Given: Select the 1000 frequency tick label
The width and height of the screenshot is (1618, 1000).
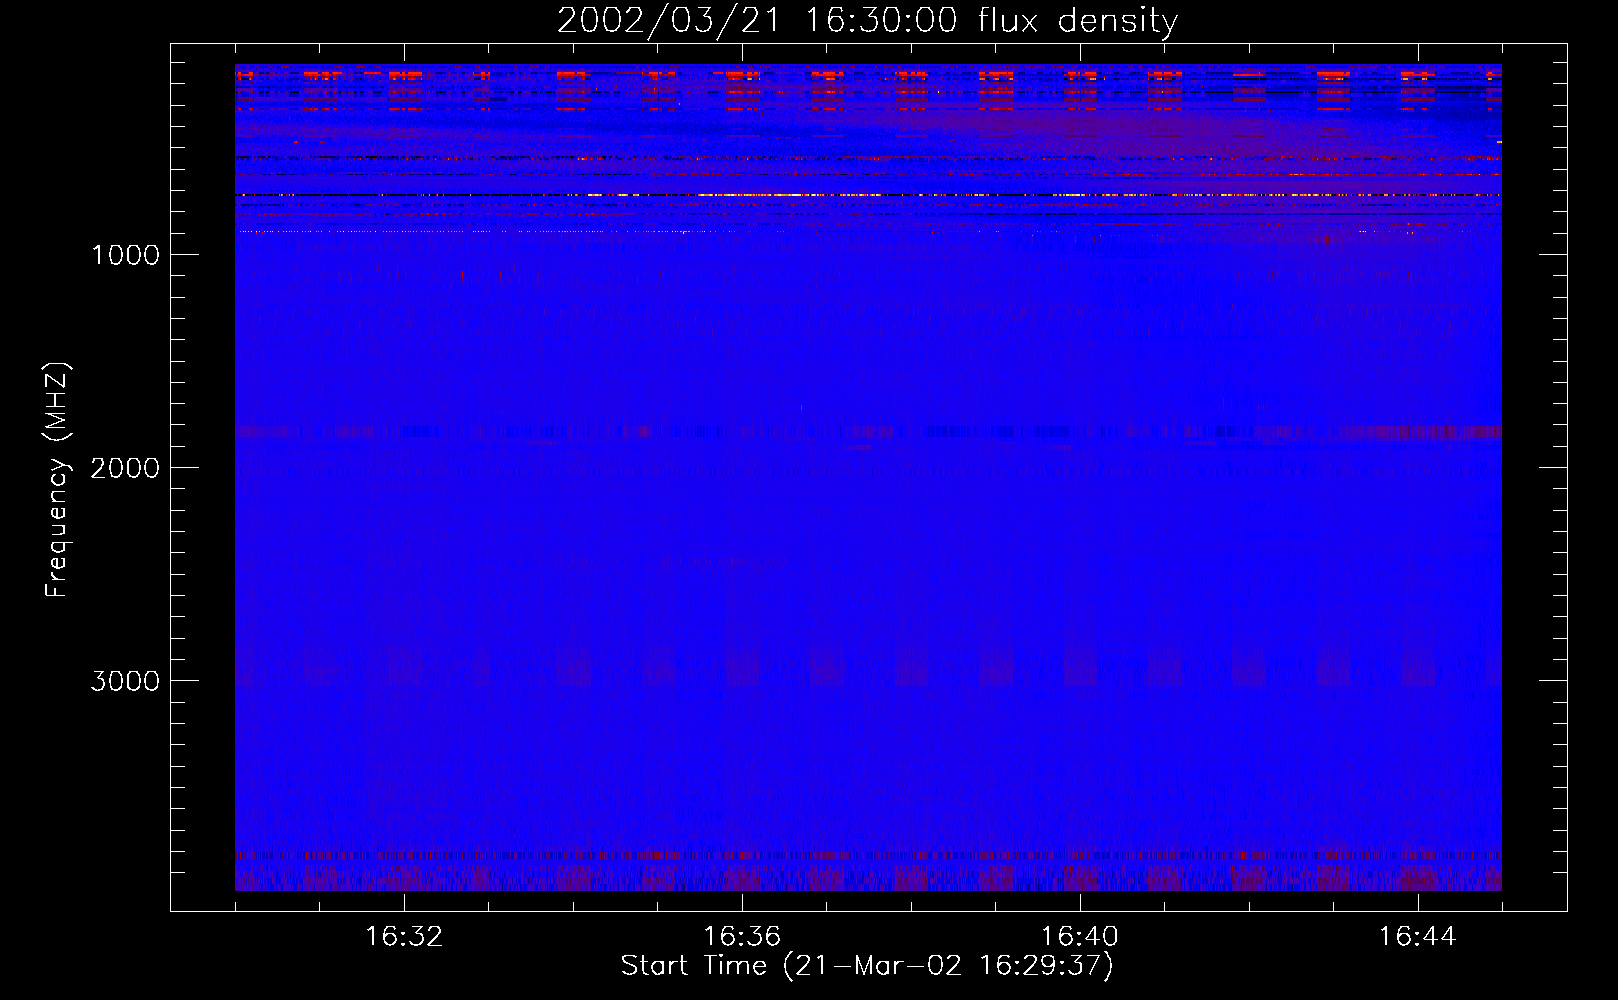Looking at the screenshot, I should [125, 255].
